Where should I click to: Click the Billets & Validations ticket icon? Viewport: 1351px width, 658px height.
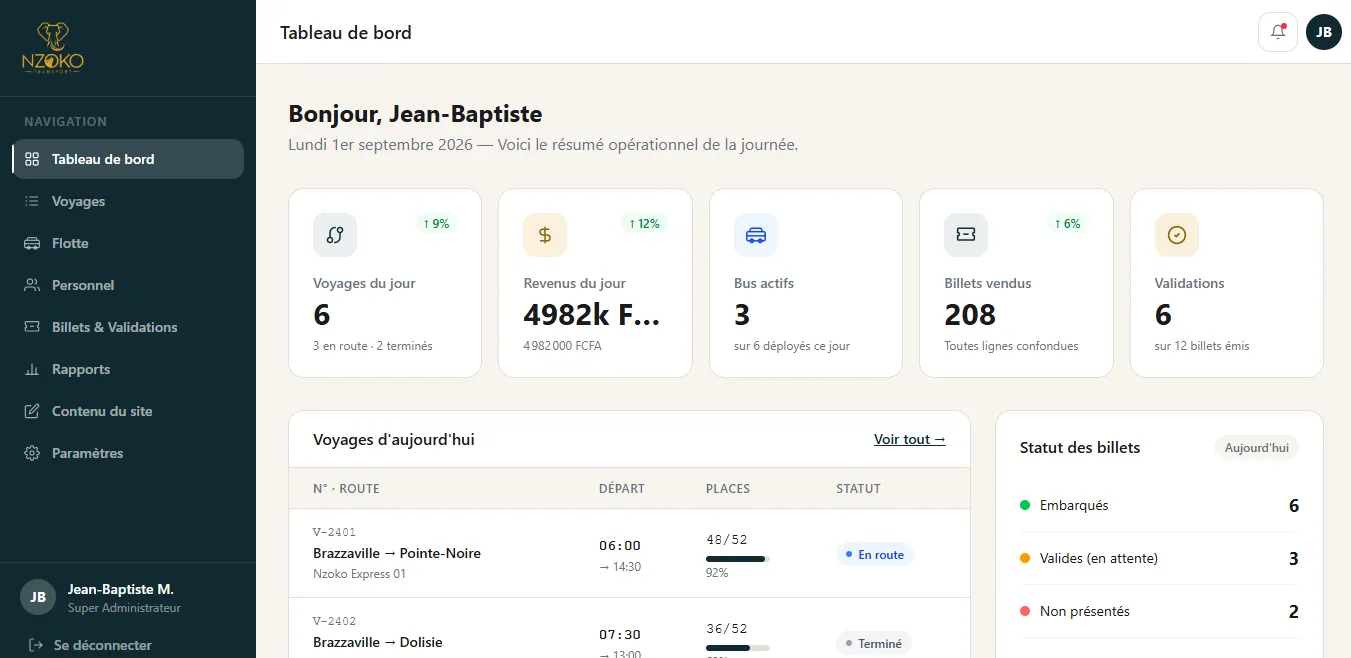point(32,327)
